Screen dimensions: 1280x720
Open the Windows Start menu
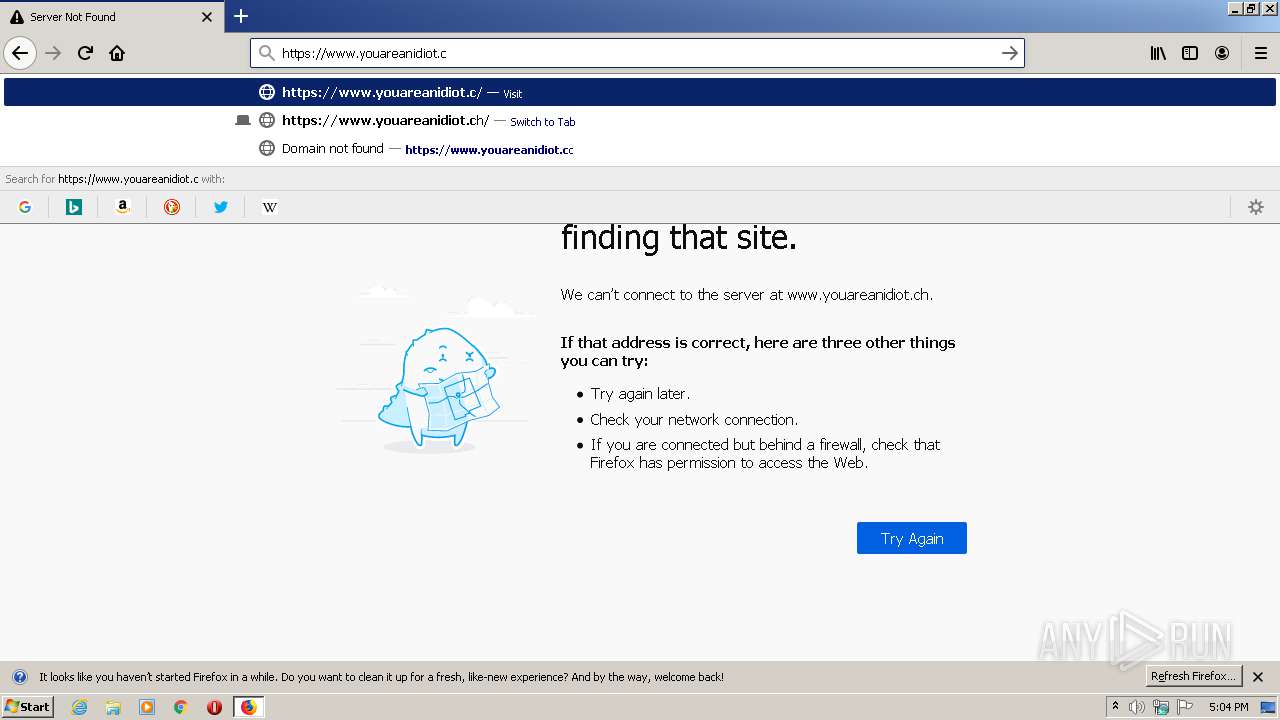[28, 706]
